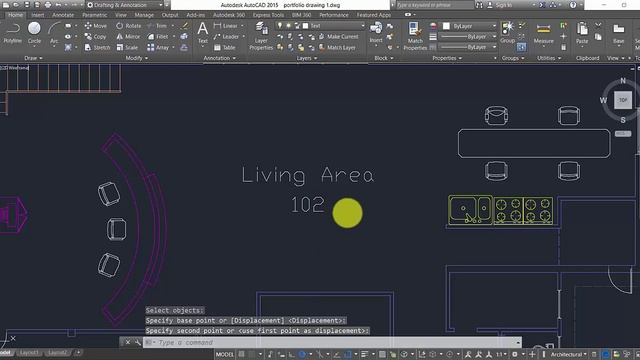Choose the Mirror tool

(128, 37)
